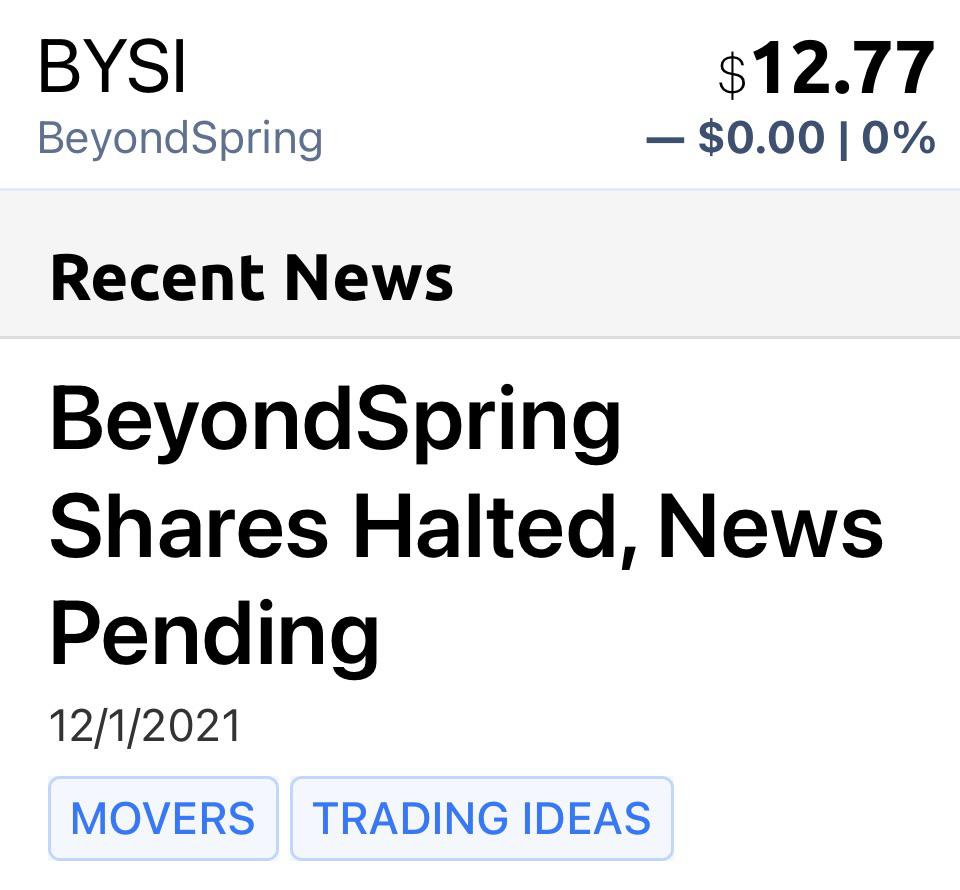The height and width of the screenshot is (890, 960).
Task: Click the Recent News section header
Action: point(250,277)
